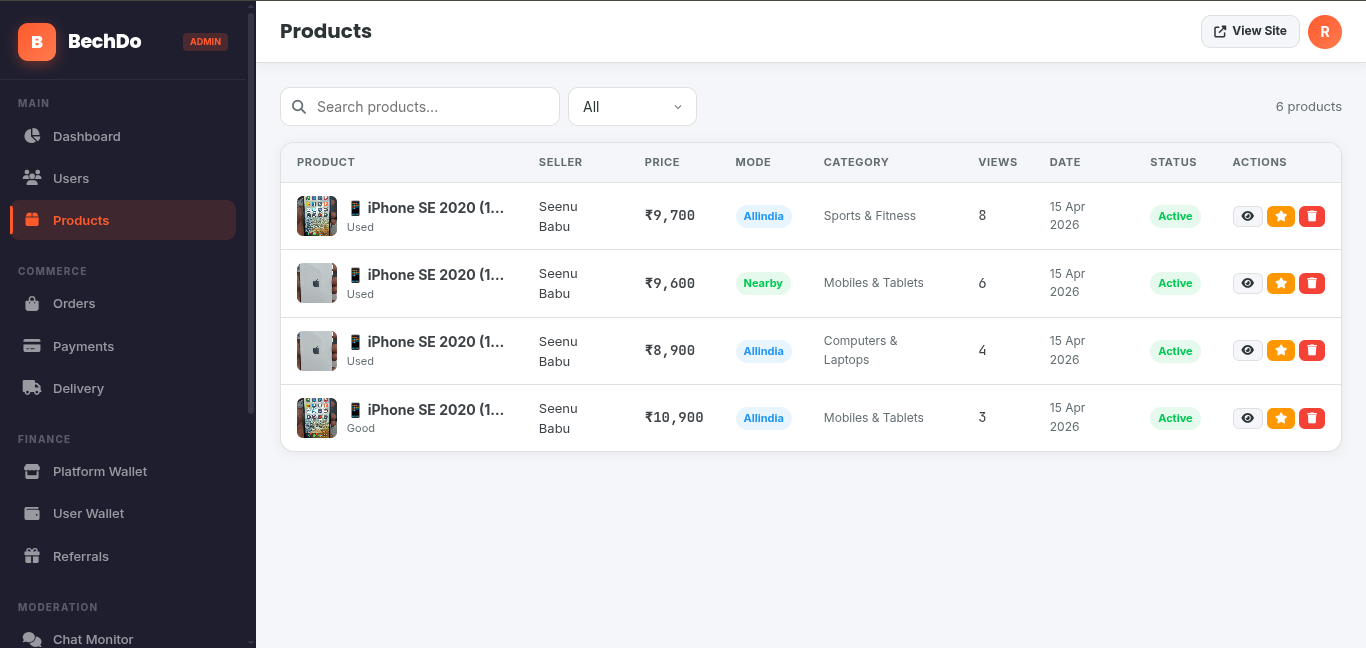Click the ADMIN badge

click(205, 42)
